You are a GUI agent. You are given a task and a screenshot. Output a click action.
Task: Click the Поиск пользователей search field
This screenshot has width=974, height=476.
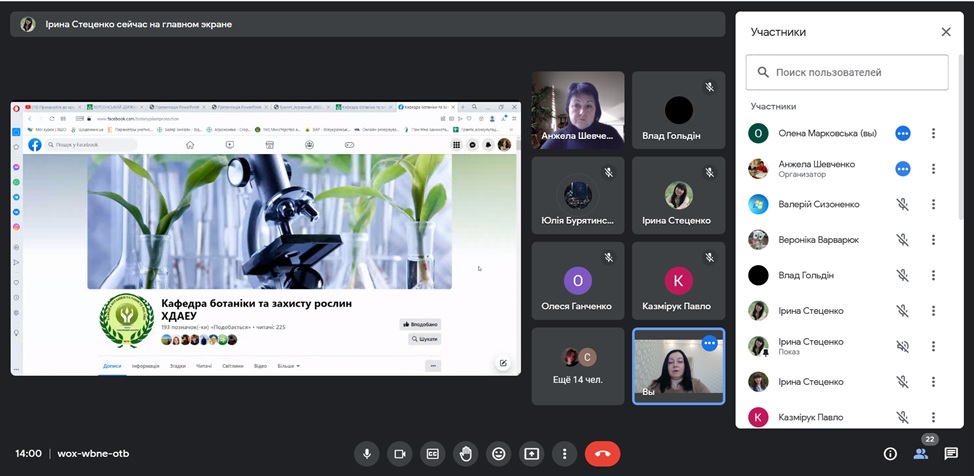click(847, 73)
